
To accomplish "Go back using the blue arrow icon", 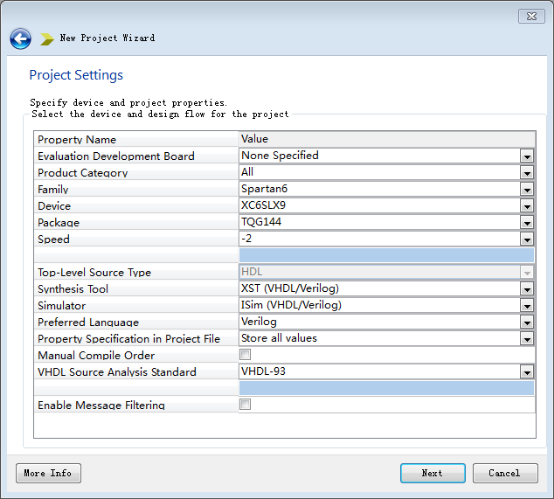I will [x=20, y=39].
